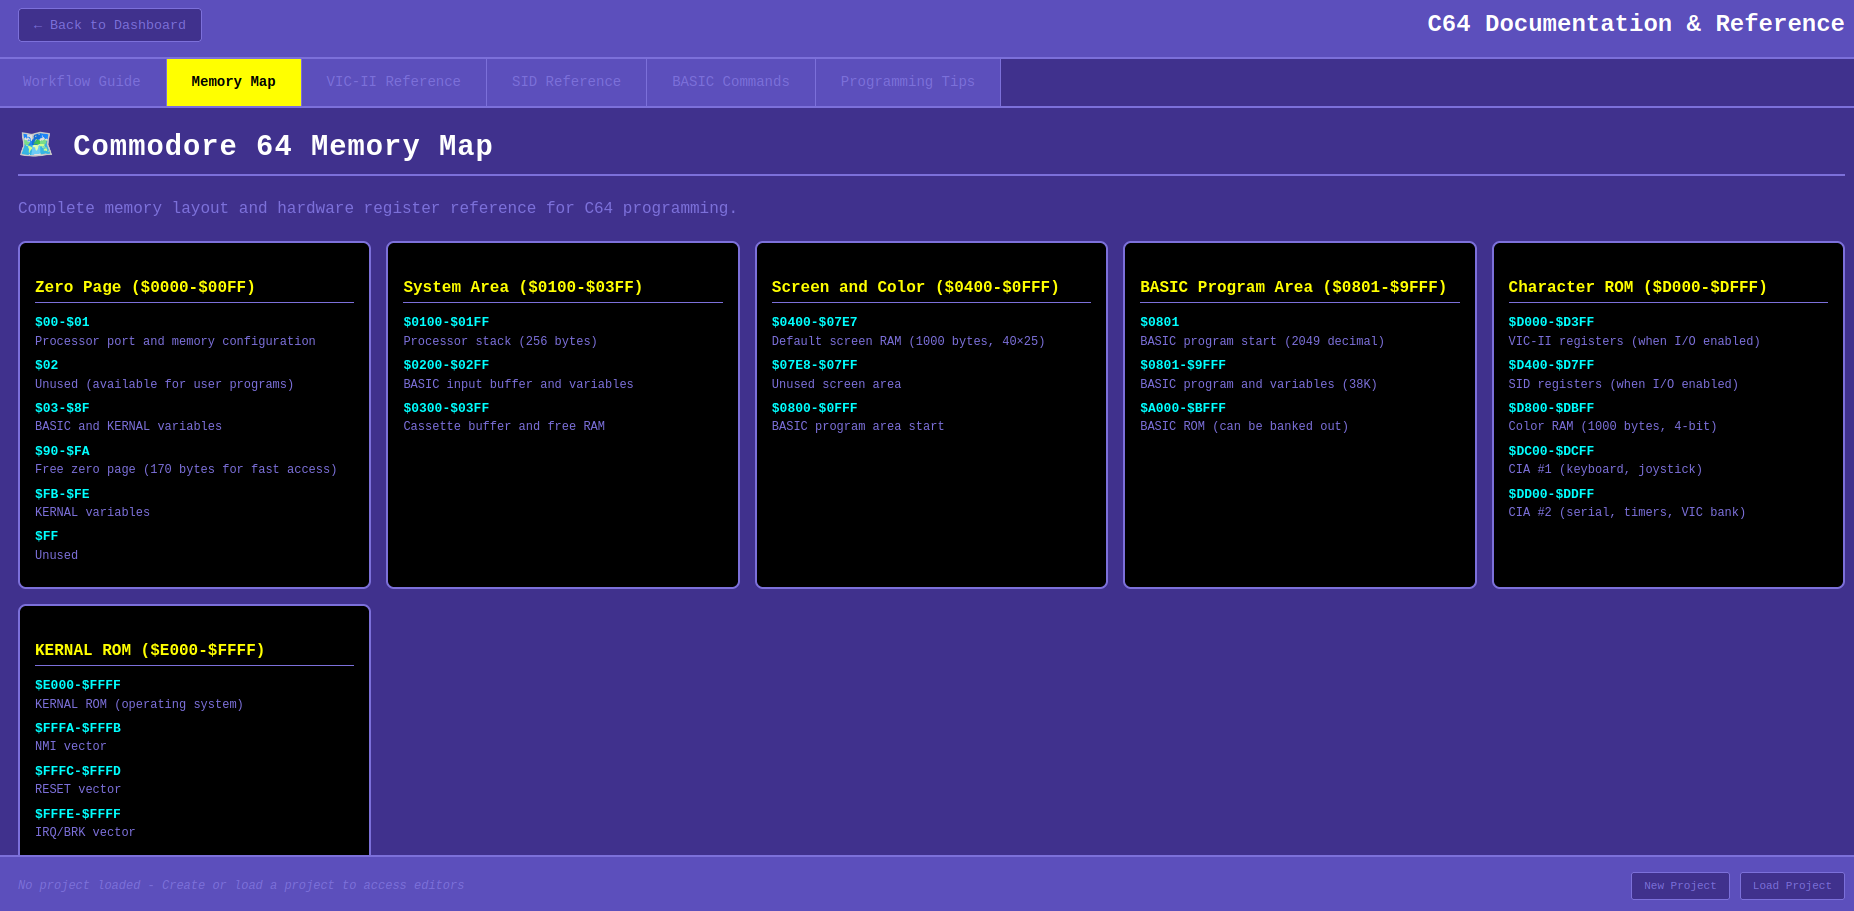Click the C64 Documentation & Reference title
Viewport: 1854px width, 911px height.
(x=1636, y=24)
